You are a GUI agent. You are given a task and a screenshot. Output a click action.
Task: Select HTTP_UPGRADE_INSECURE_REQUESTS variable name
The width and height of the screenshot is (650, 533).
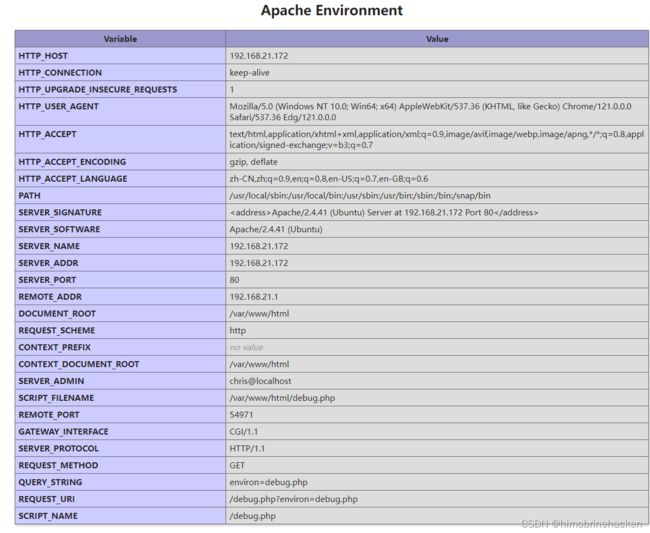point(98,90)
